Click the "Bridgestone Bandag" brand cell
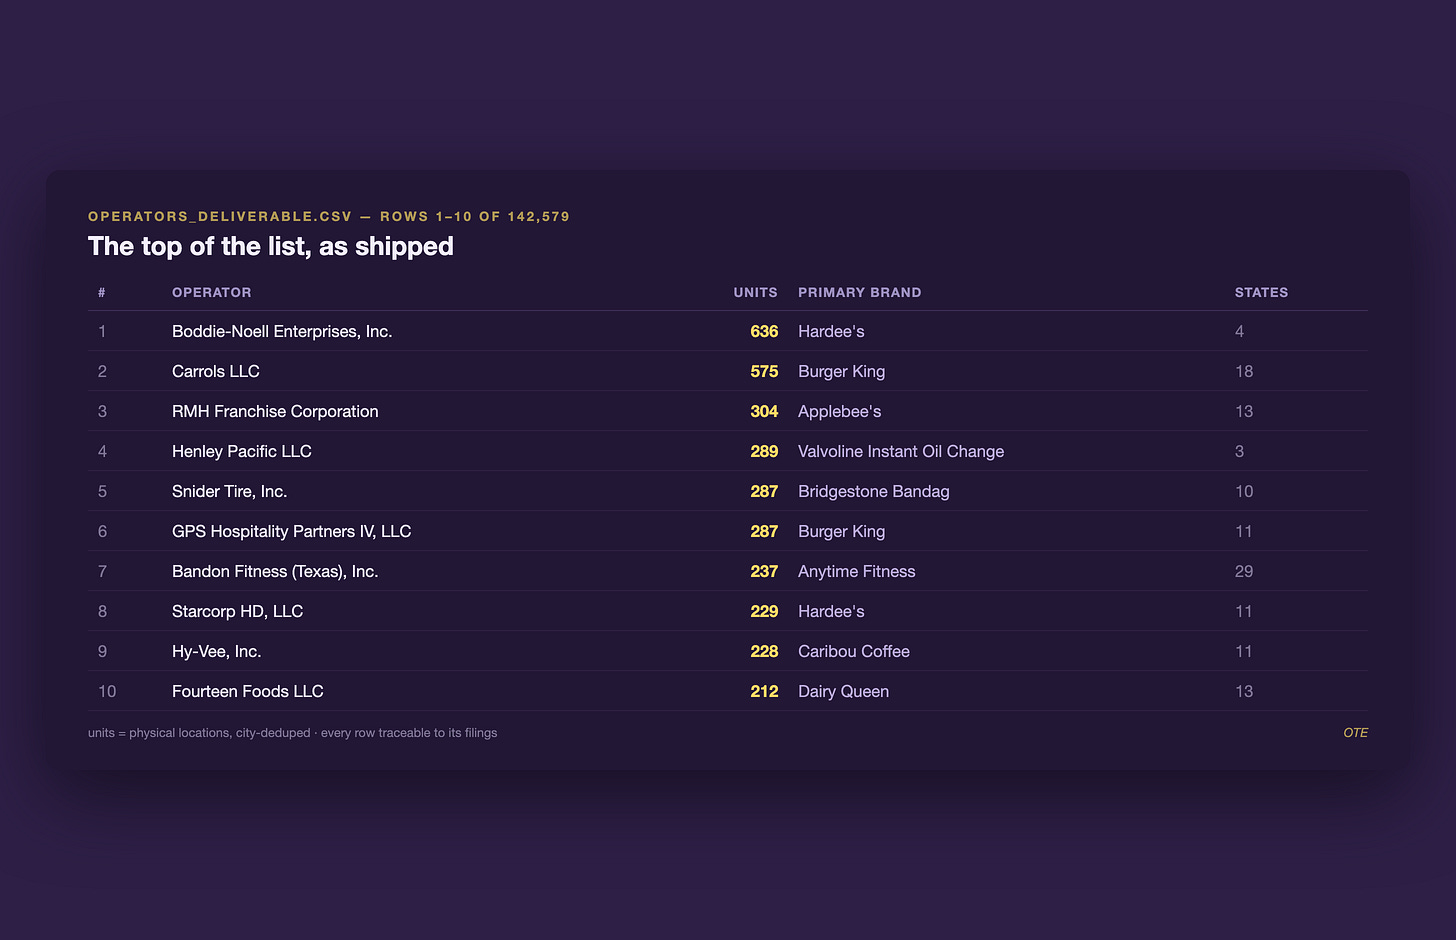Screen dimensions: 1456x940 pos(874,491)
